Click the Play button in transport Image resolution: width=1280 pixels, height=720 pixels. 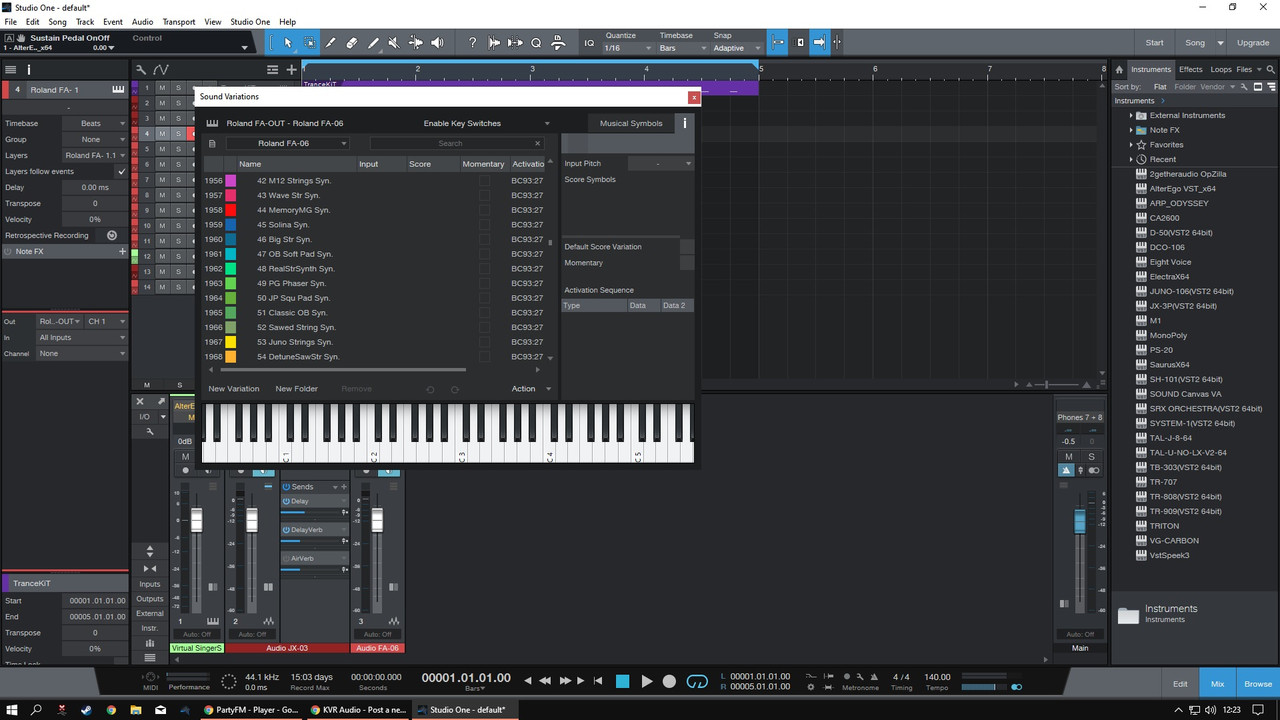646,681
